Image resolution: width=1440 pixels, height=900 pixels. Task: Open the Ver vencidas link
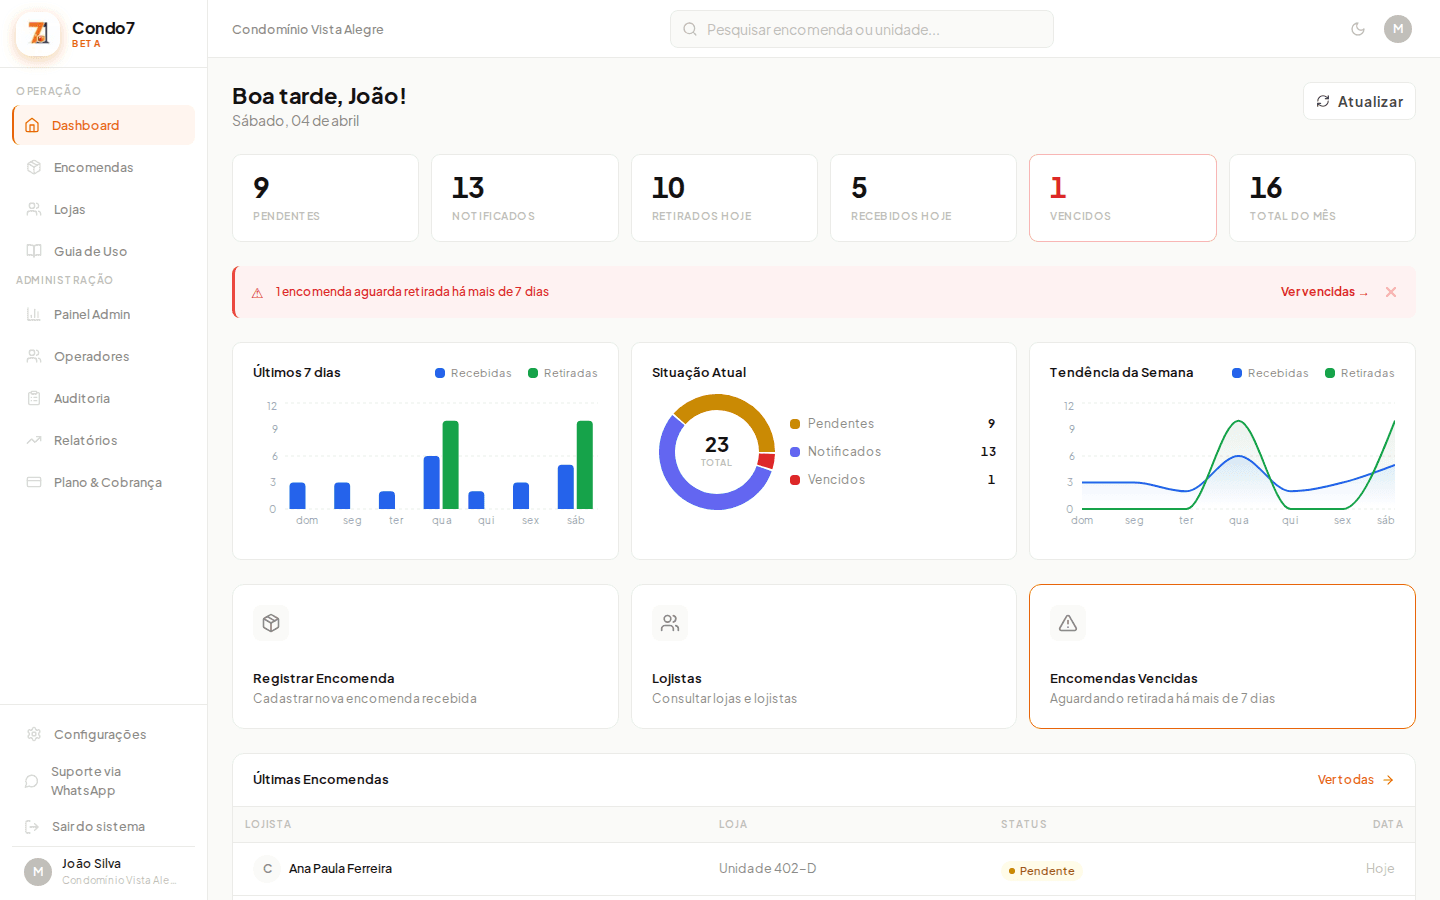(x=1323, y=291)
